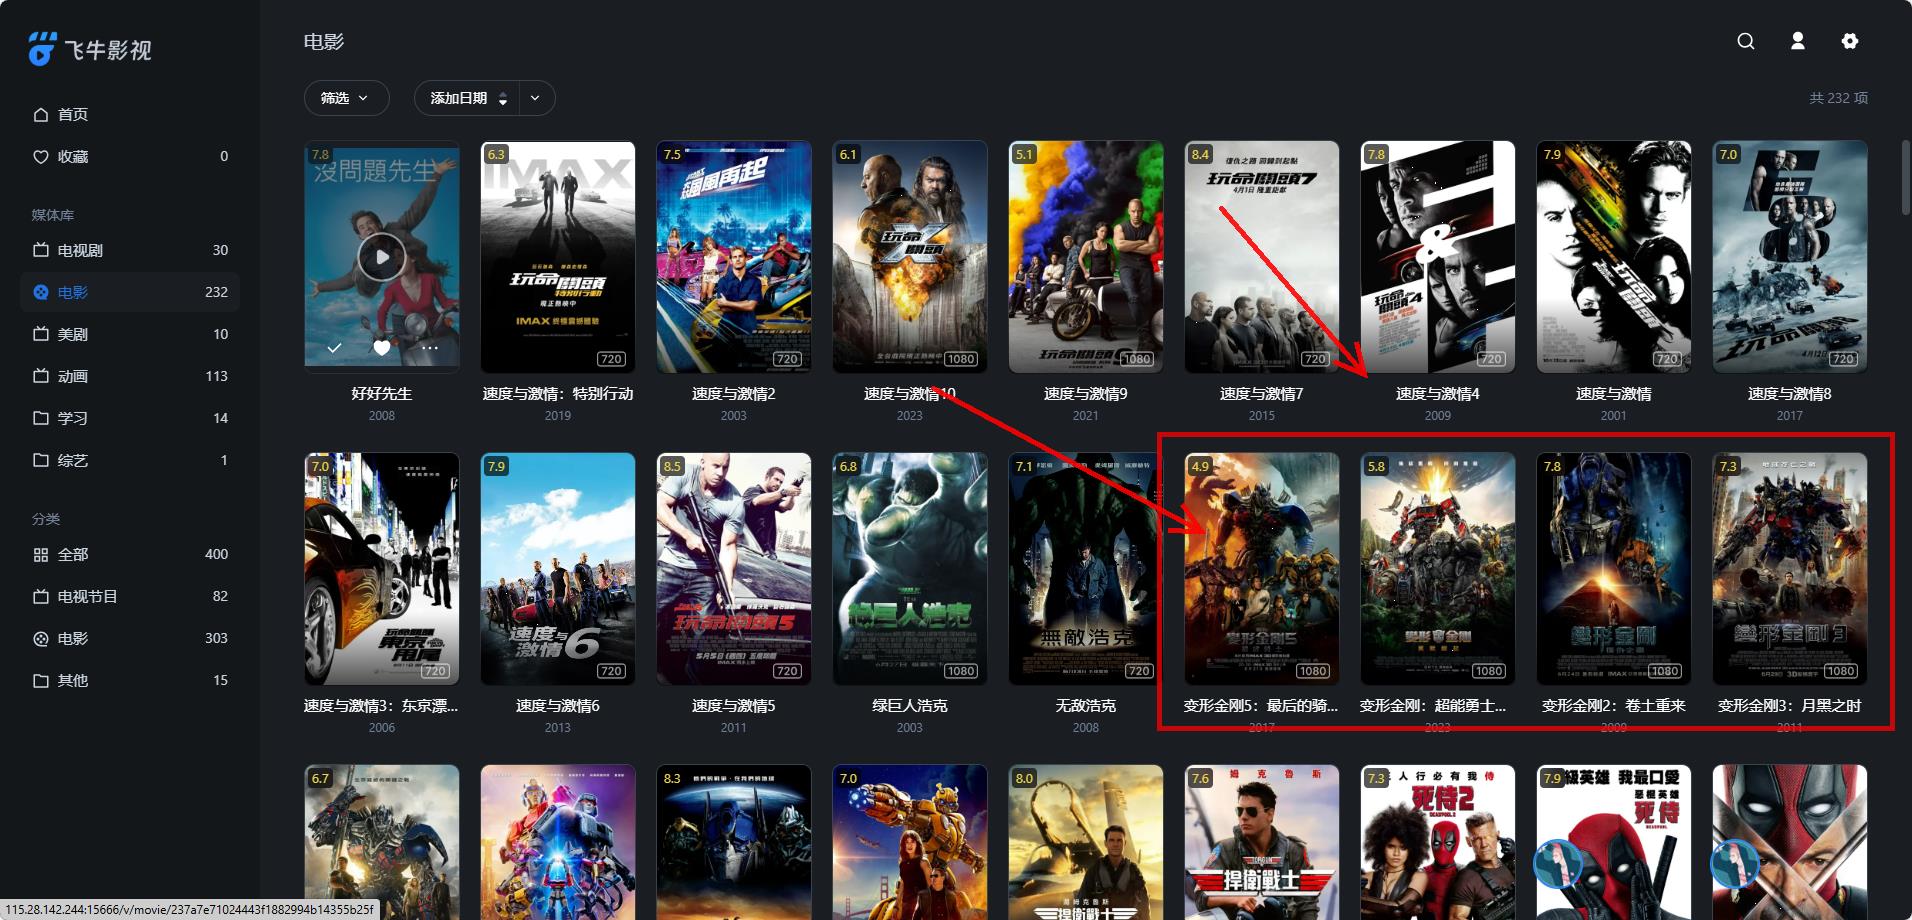The image size is (1912, 920).
Task: Open the 速度与激情7 poster
Action: [x=1262, y=257]
